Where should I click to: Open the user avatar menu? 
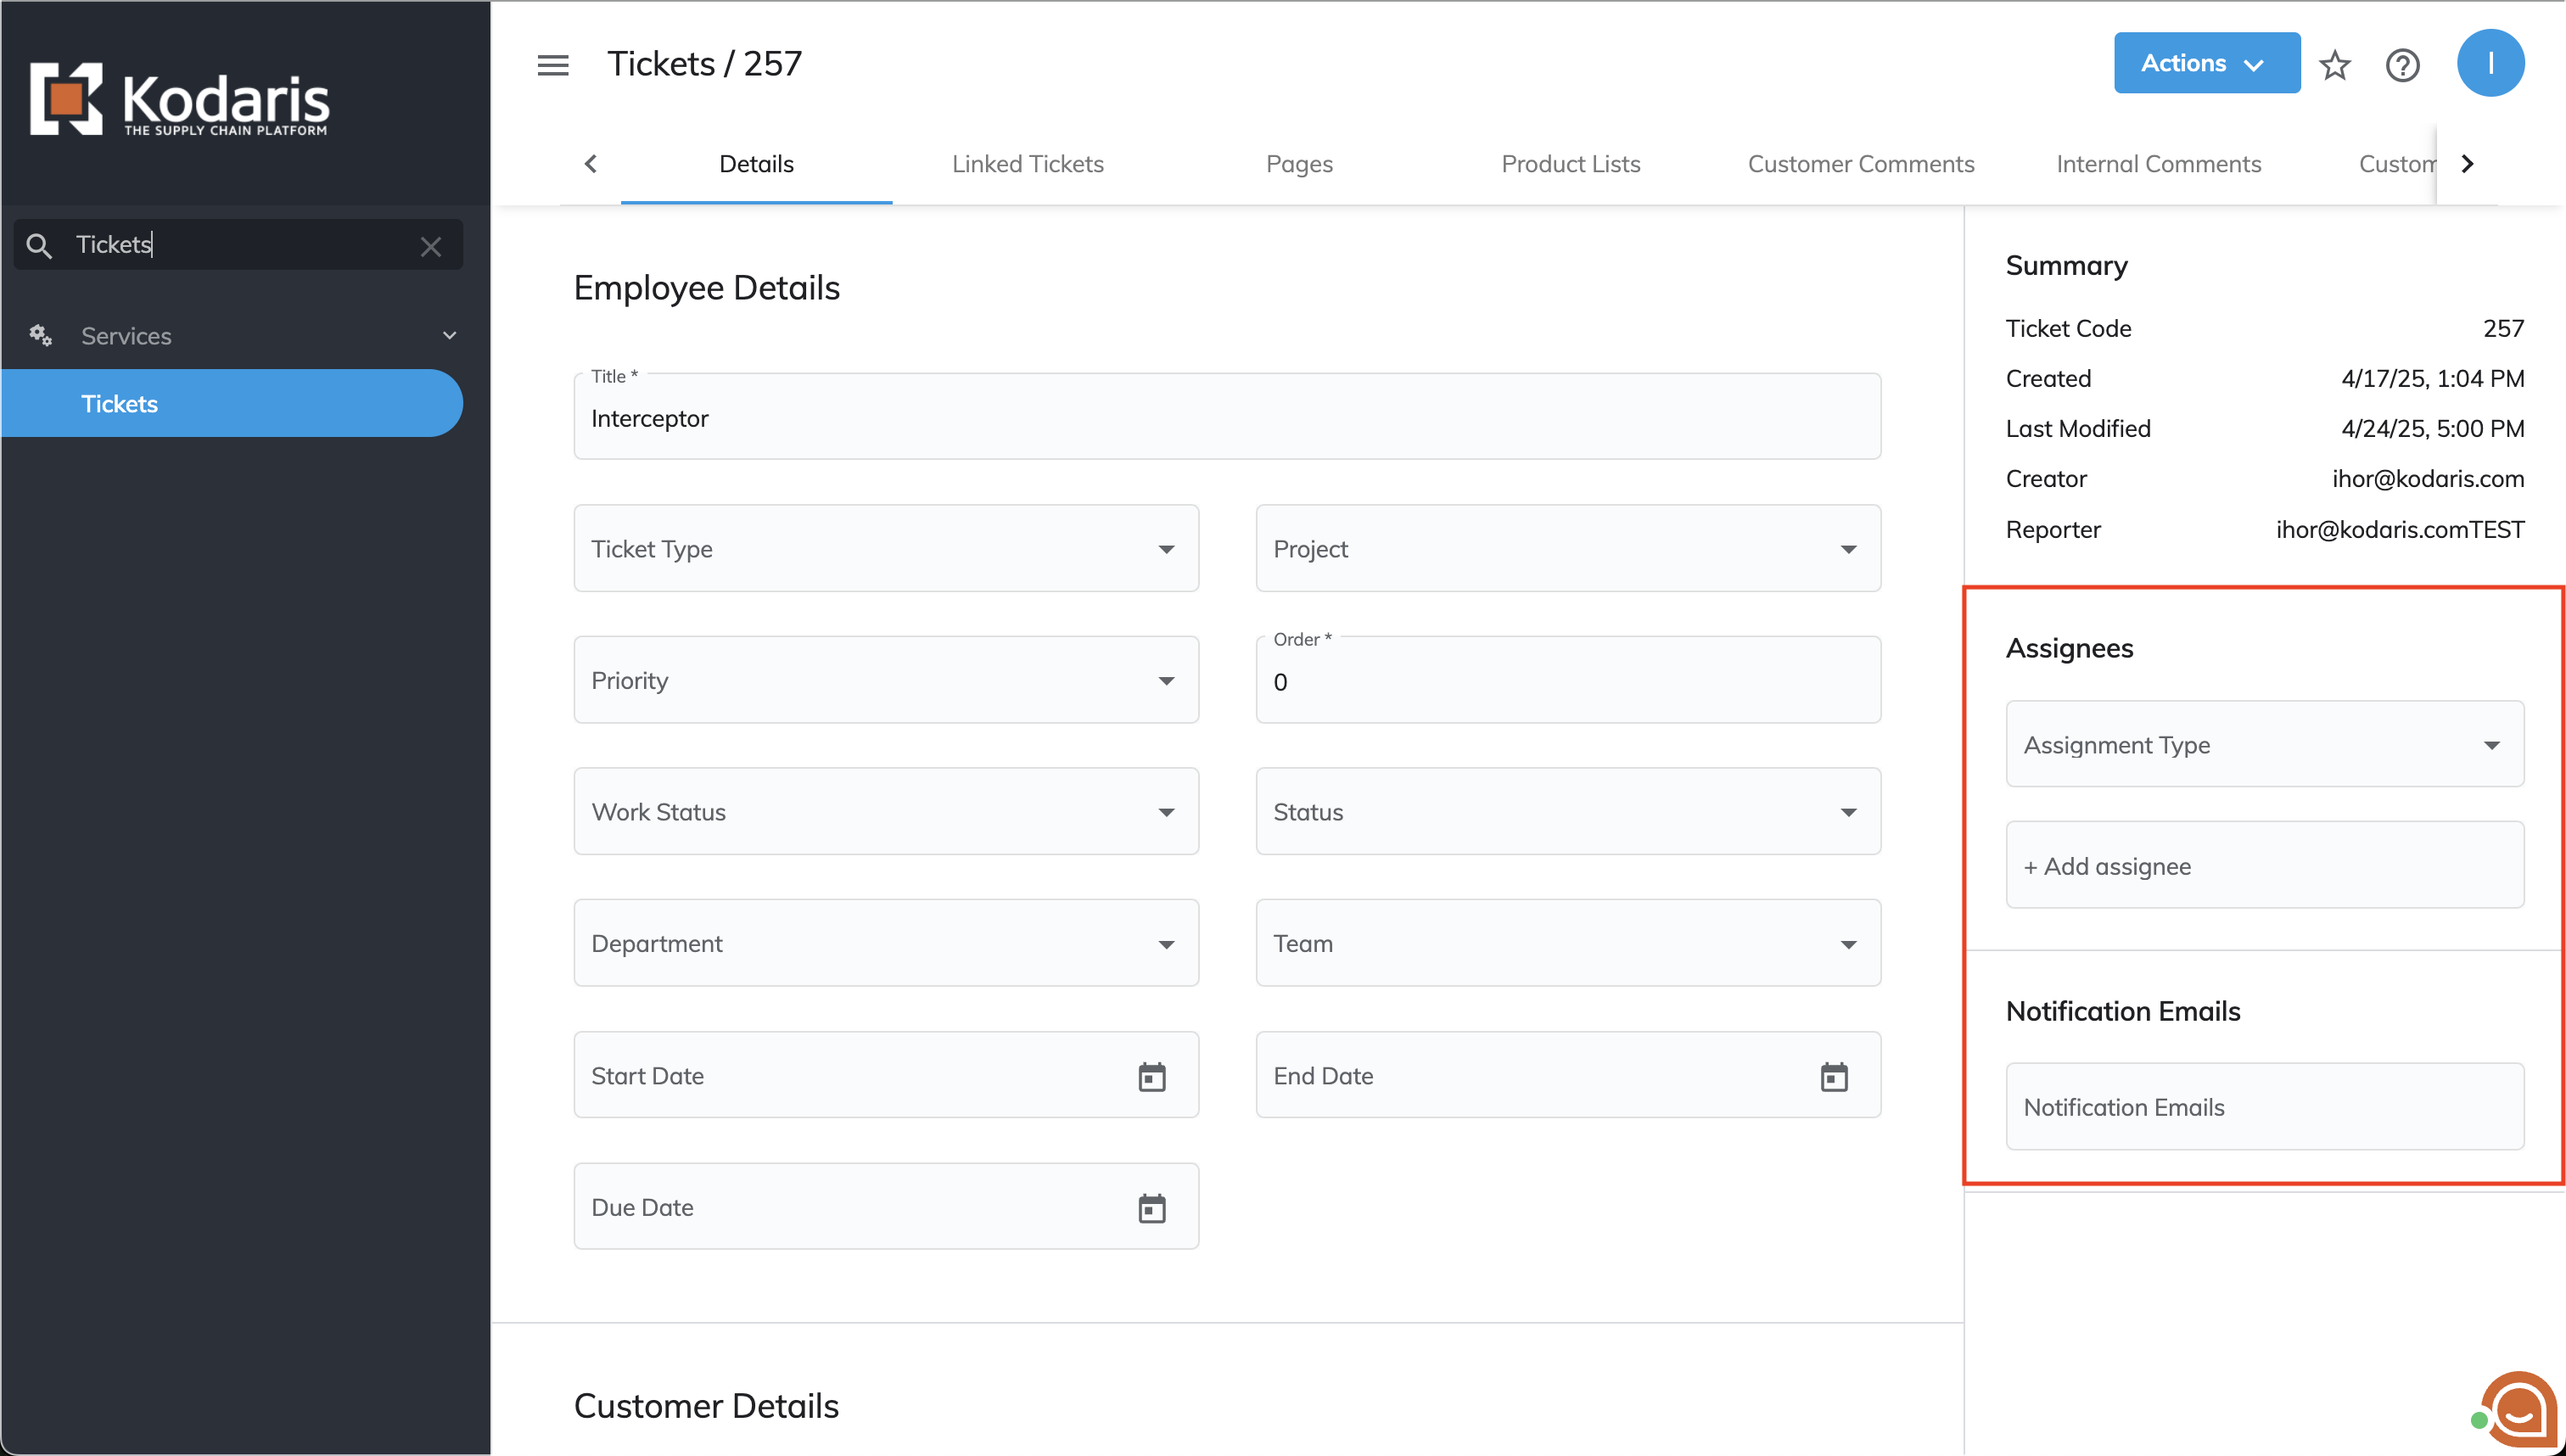[x=2490, y=63]
